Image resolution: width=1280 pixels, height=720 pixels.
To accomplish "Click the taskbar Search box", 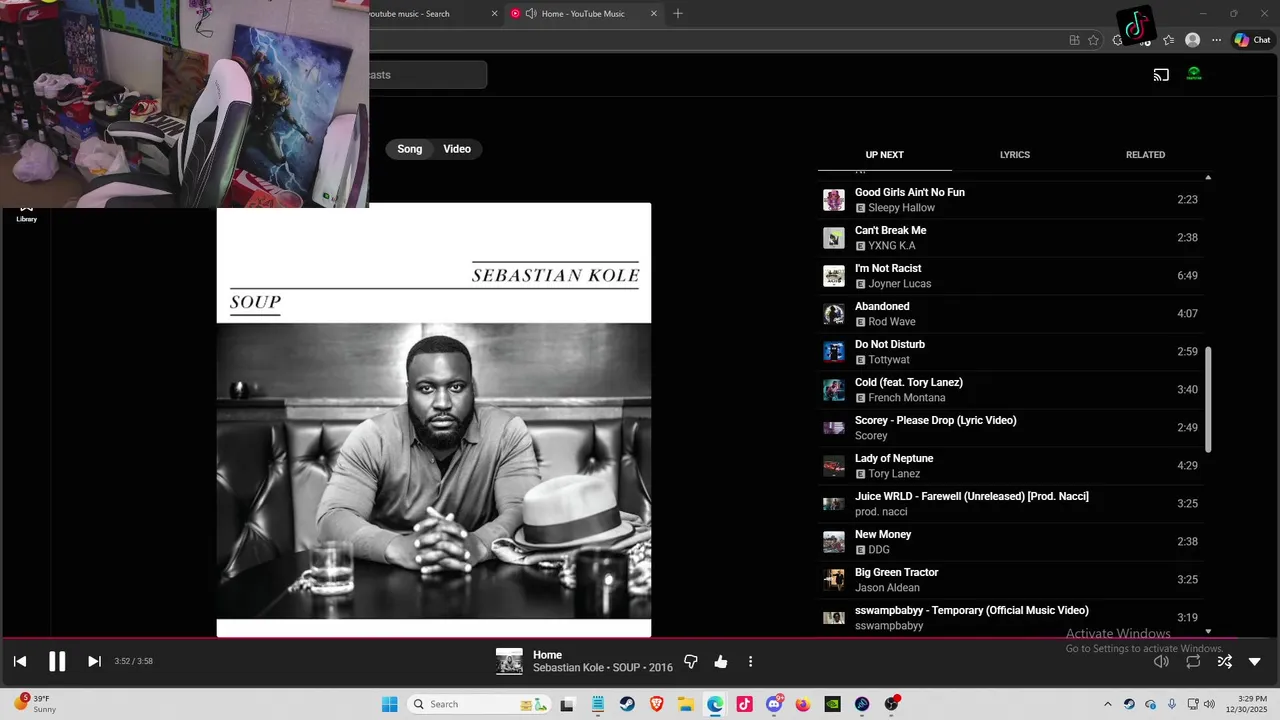I will coord(480,704).
